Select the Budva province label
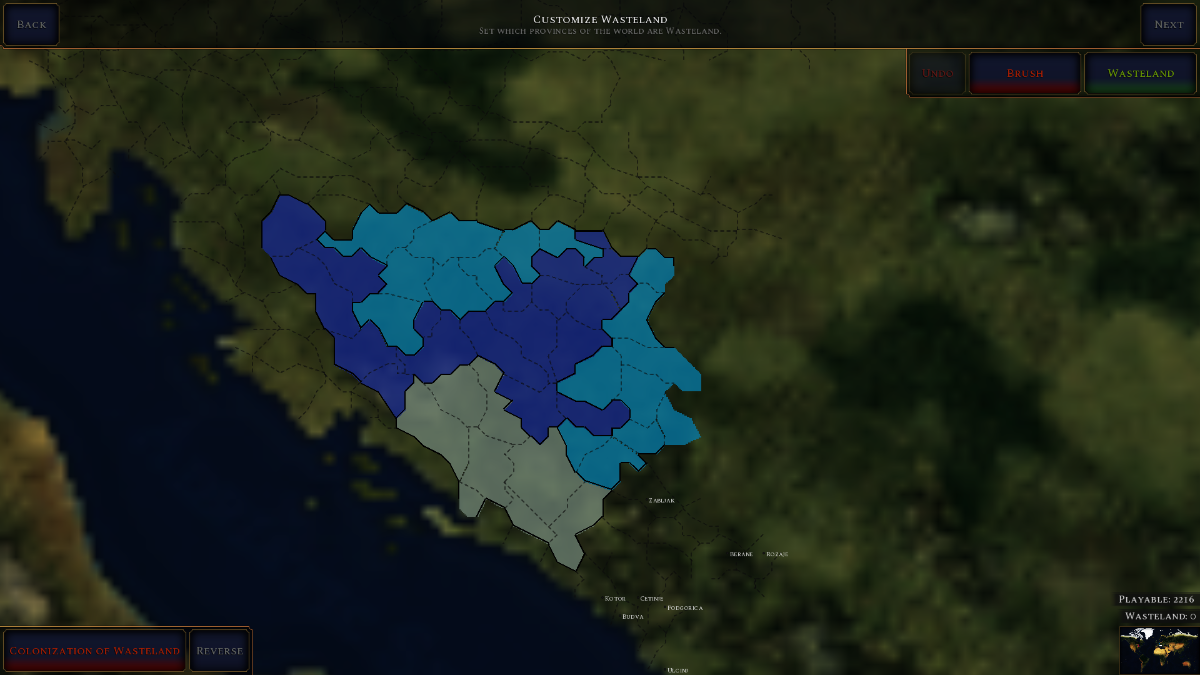The height and width of the screenshot is (675, 1200). [633, 617]
